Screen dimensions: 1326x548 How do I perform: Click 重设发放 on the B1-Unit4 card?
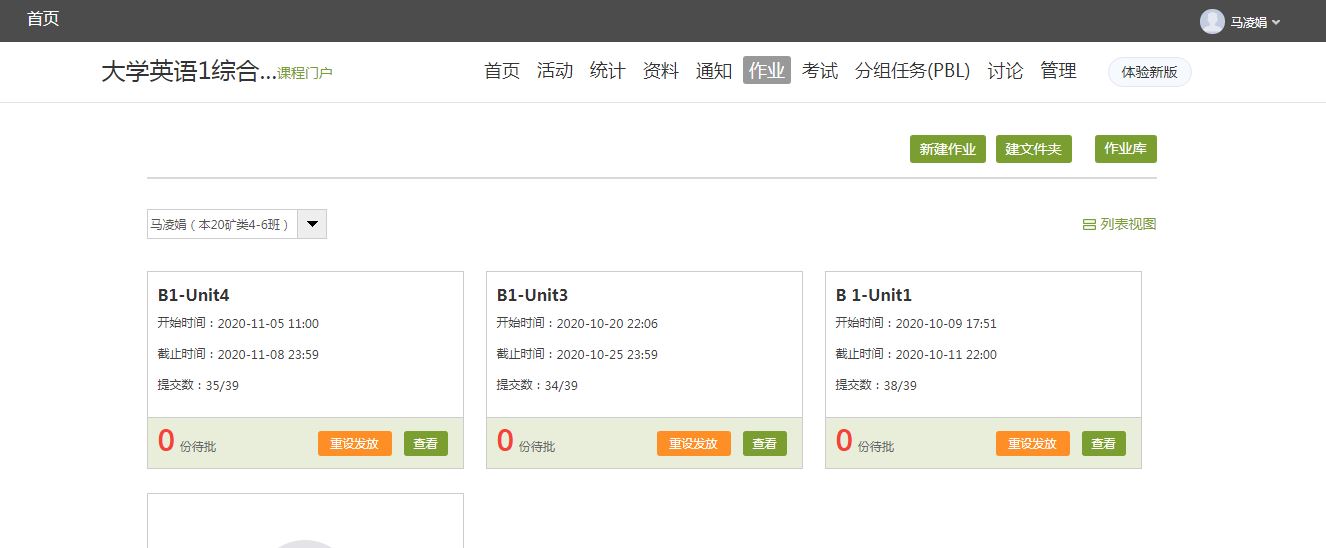pos(355,443)
